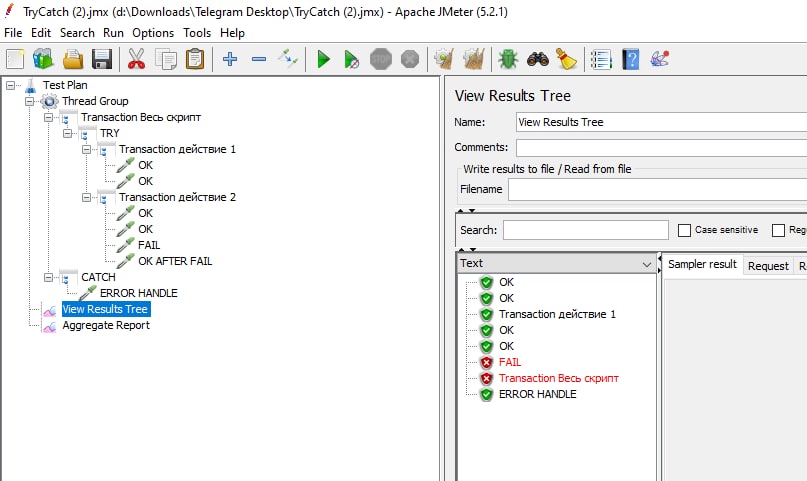Collapse the CATCH controller node

click(x=48, y=277)
